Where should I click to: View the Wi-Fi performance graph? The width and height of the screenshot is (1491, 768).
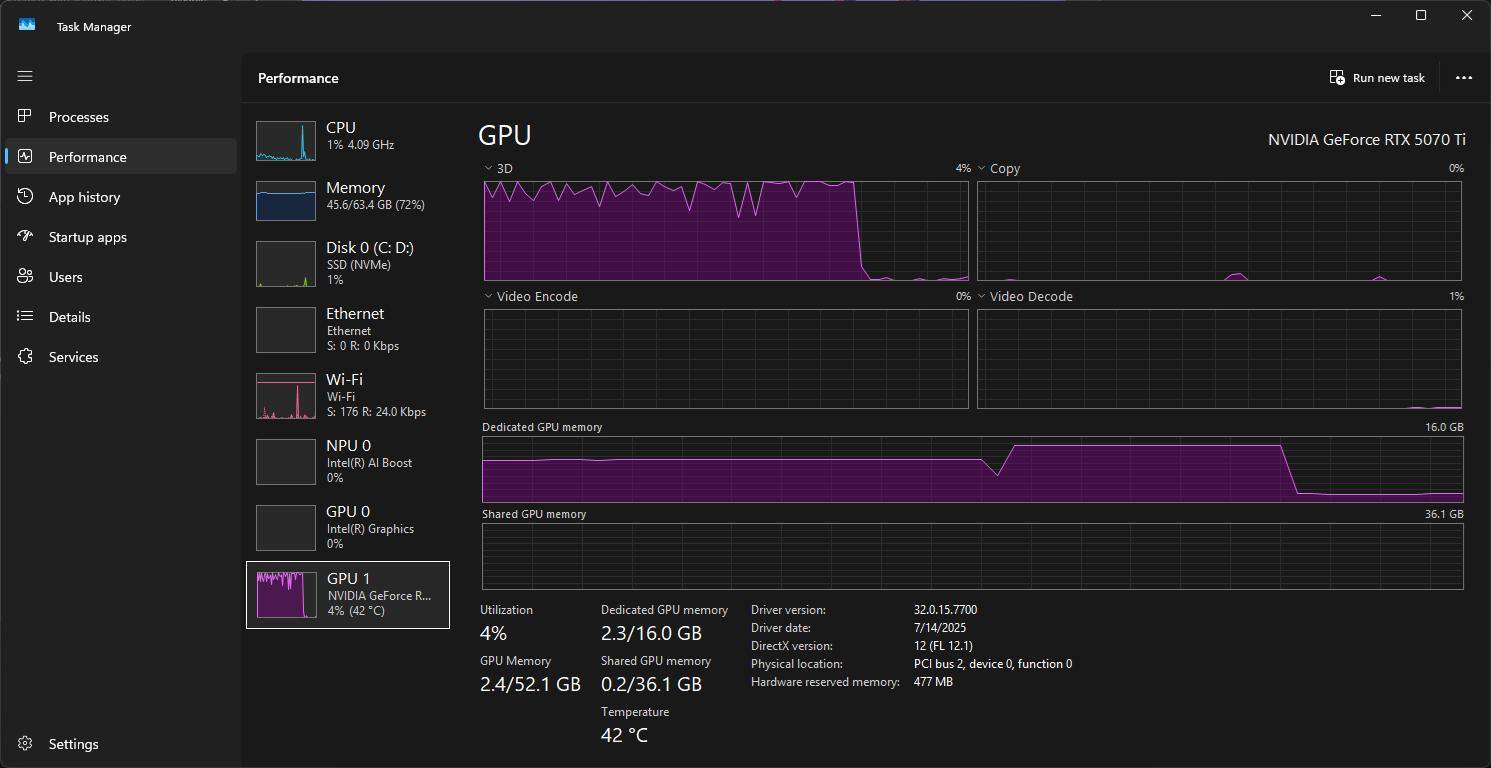(x=286, y=396)
